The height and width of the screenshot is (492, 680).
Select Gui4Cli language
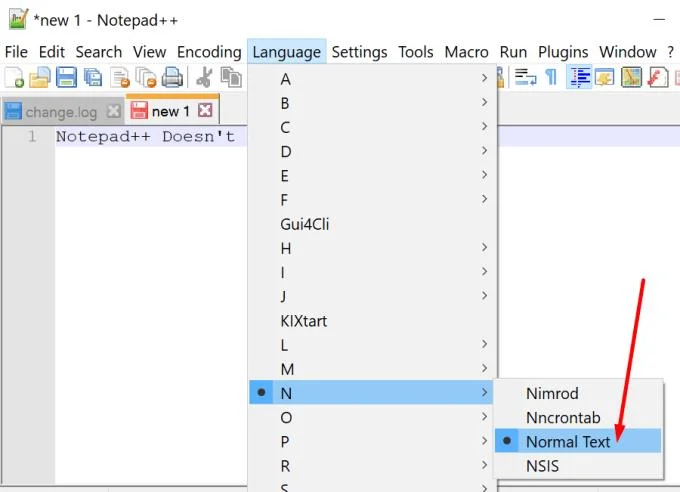pos(372,224)
